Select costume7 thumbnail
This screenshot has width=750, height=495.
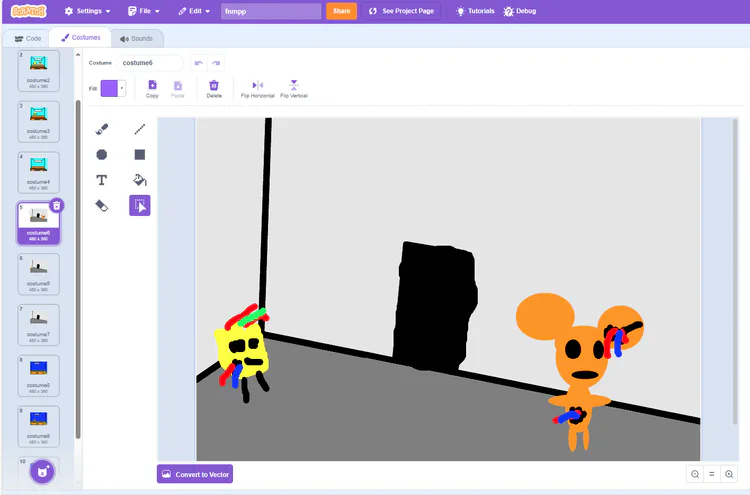[38, 325]
